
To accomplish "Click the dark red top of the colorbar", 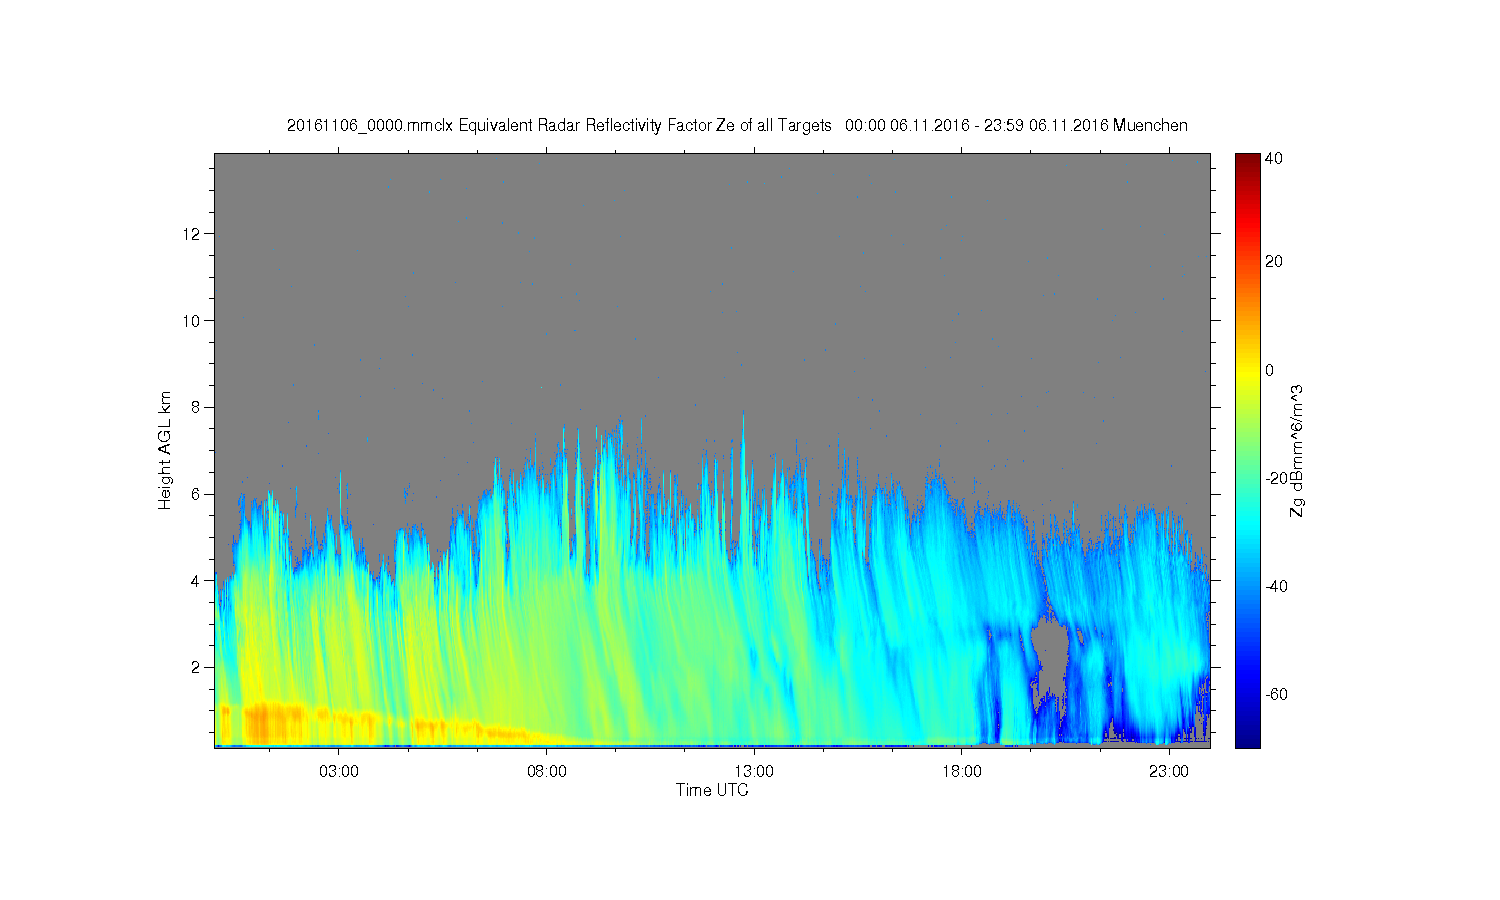I will coord(1247,160).
